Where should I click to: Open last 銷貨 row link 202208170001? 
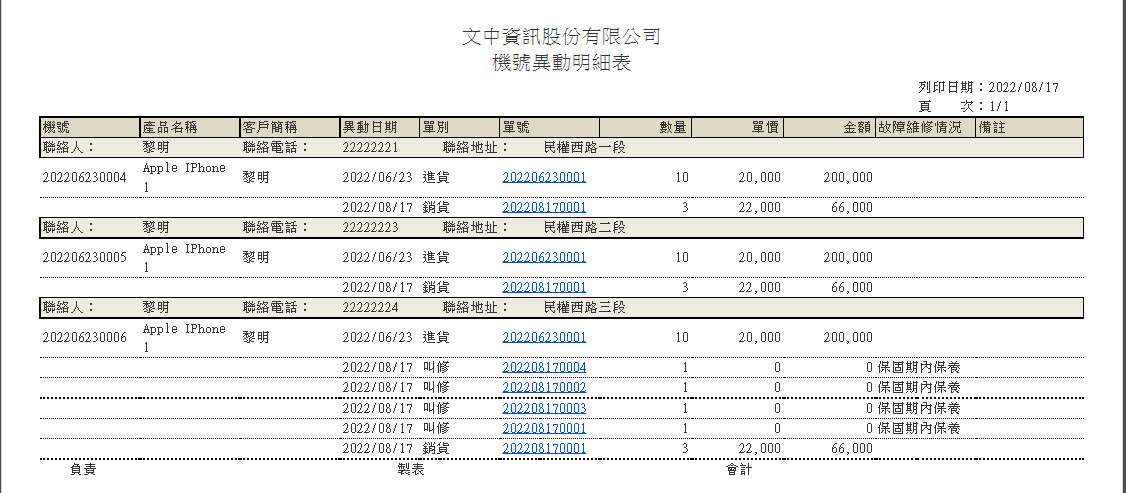pos(544,449)
